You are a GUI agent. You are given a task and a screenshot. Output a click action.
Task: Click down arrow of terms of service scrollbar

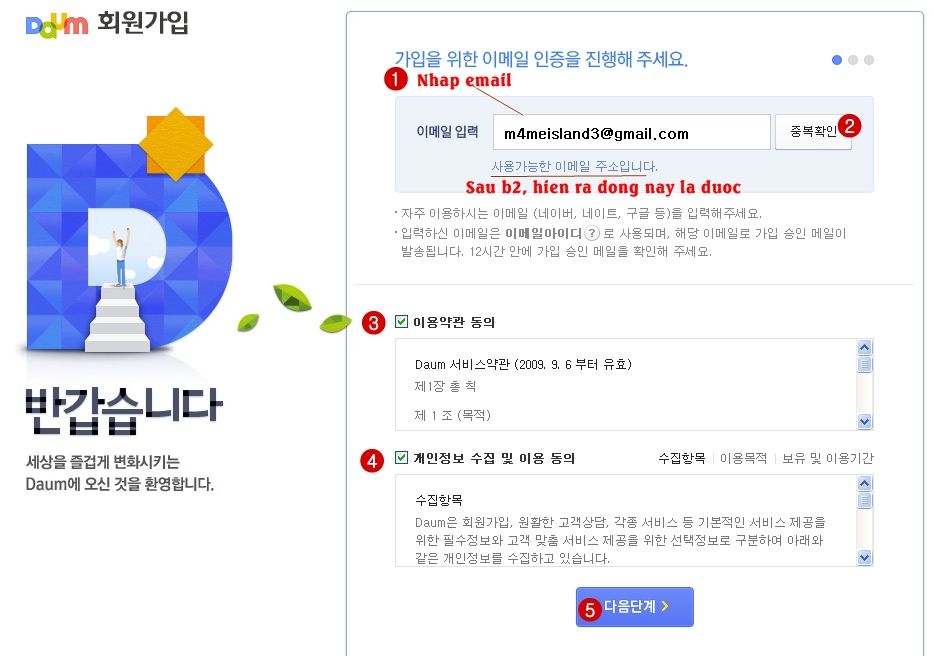(865, 421)
